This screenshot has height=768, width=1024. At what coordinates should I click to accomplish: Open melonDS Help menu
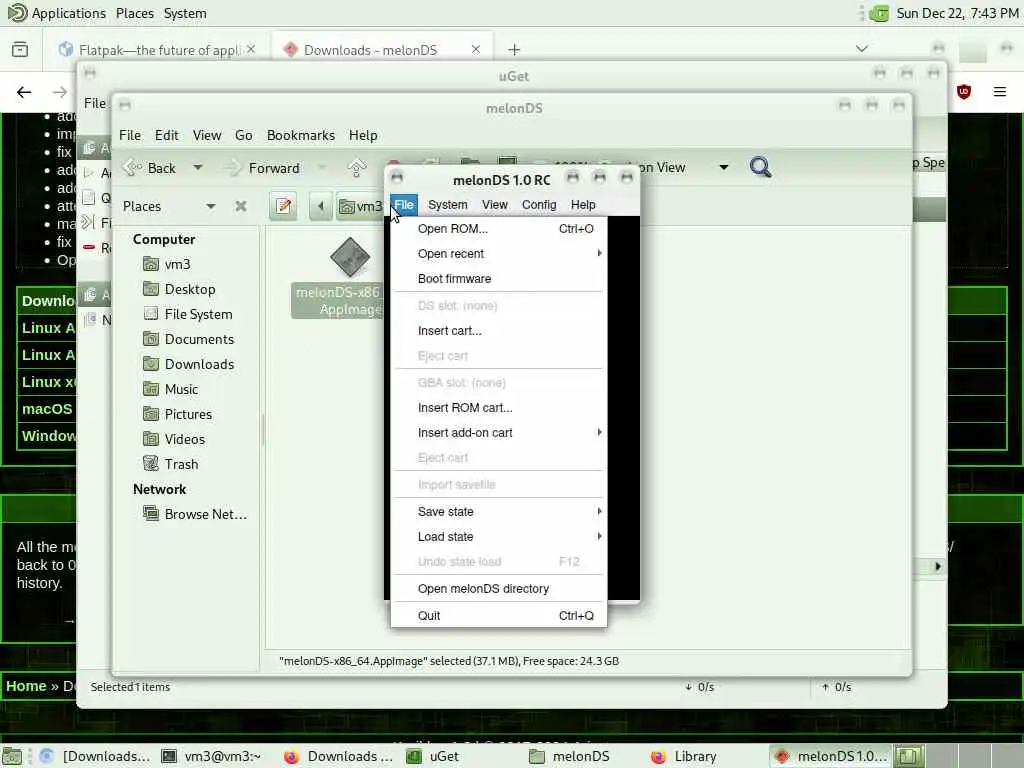(583, 204)
